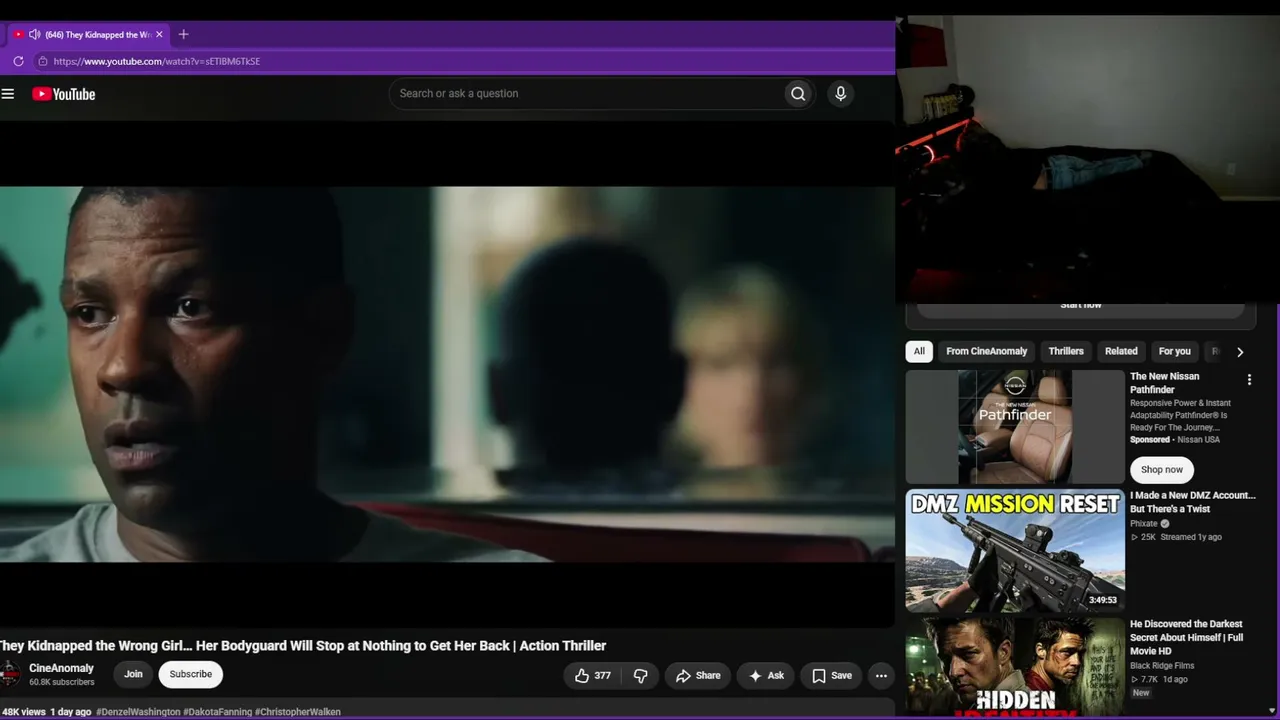Visit the Phixate channel link
Viewport: 1280px width, 720px height.
pyautogui.click(x=1144, y=523)
